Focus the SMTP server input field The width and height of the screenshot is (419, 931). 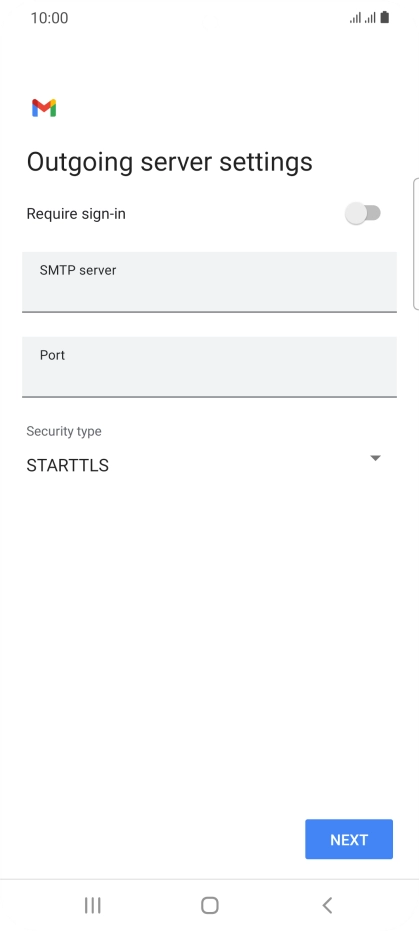pyautogui.click(x=210, y=282)
